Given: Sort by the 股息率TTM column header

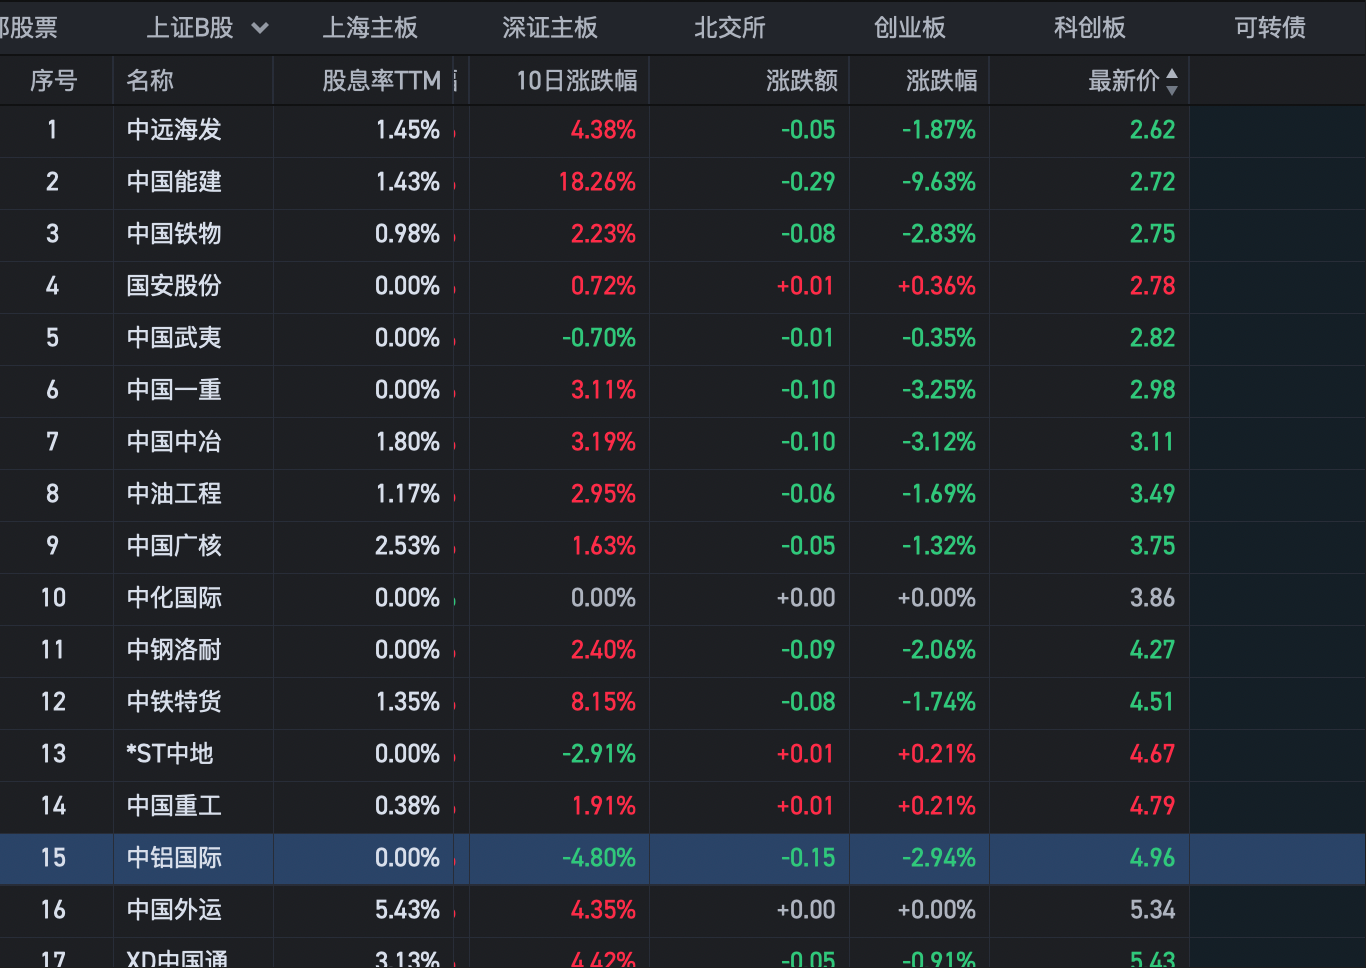Looking at the screenshot, I should tap(381, 81).
